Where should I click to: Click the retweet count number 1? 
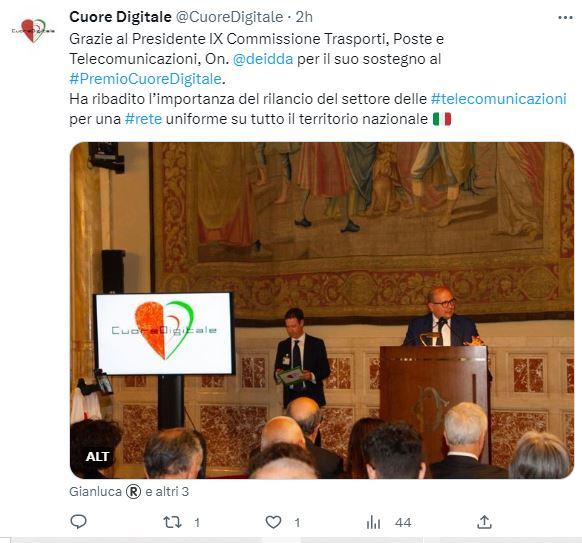197,523
